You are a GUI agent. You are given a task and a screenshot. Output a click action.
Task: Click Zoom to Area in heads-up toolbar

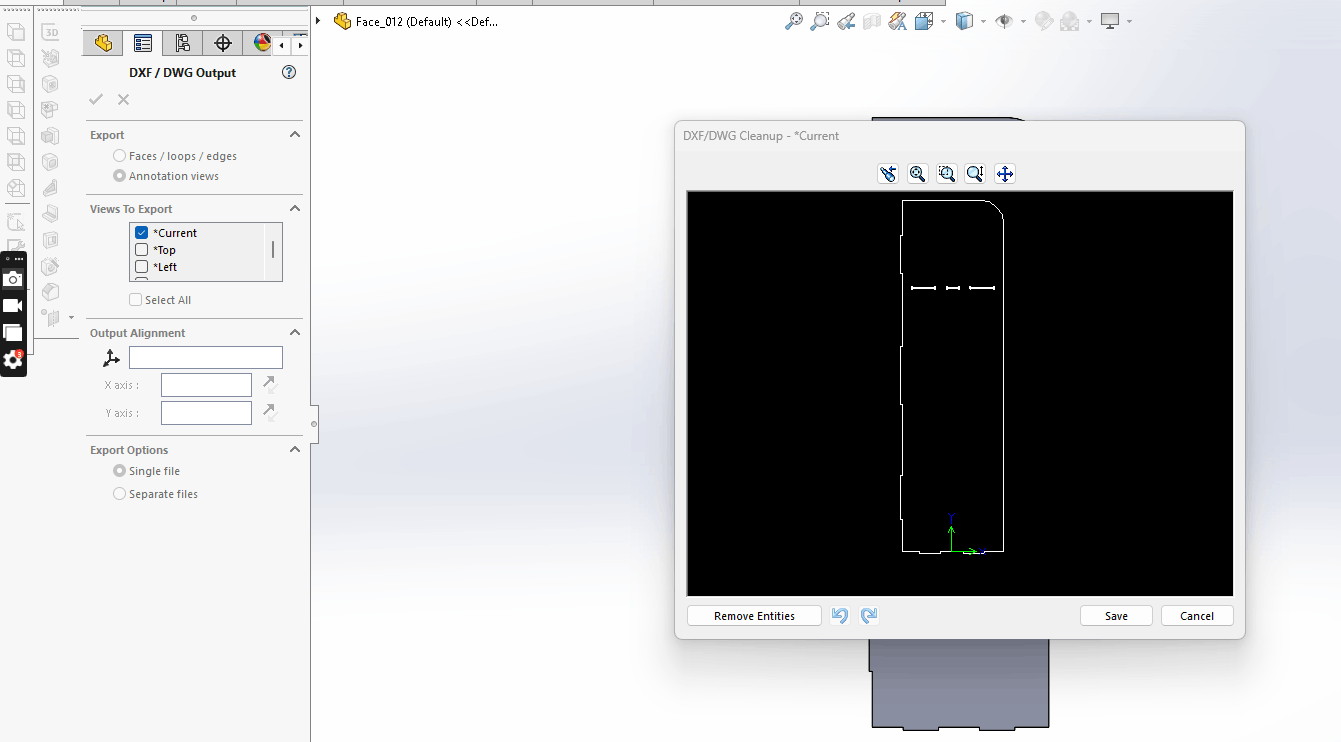[819, 21]
